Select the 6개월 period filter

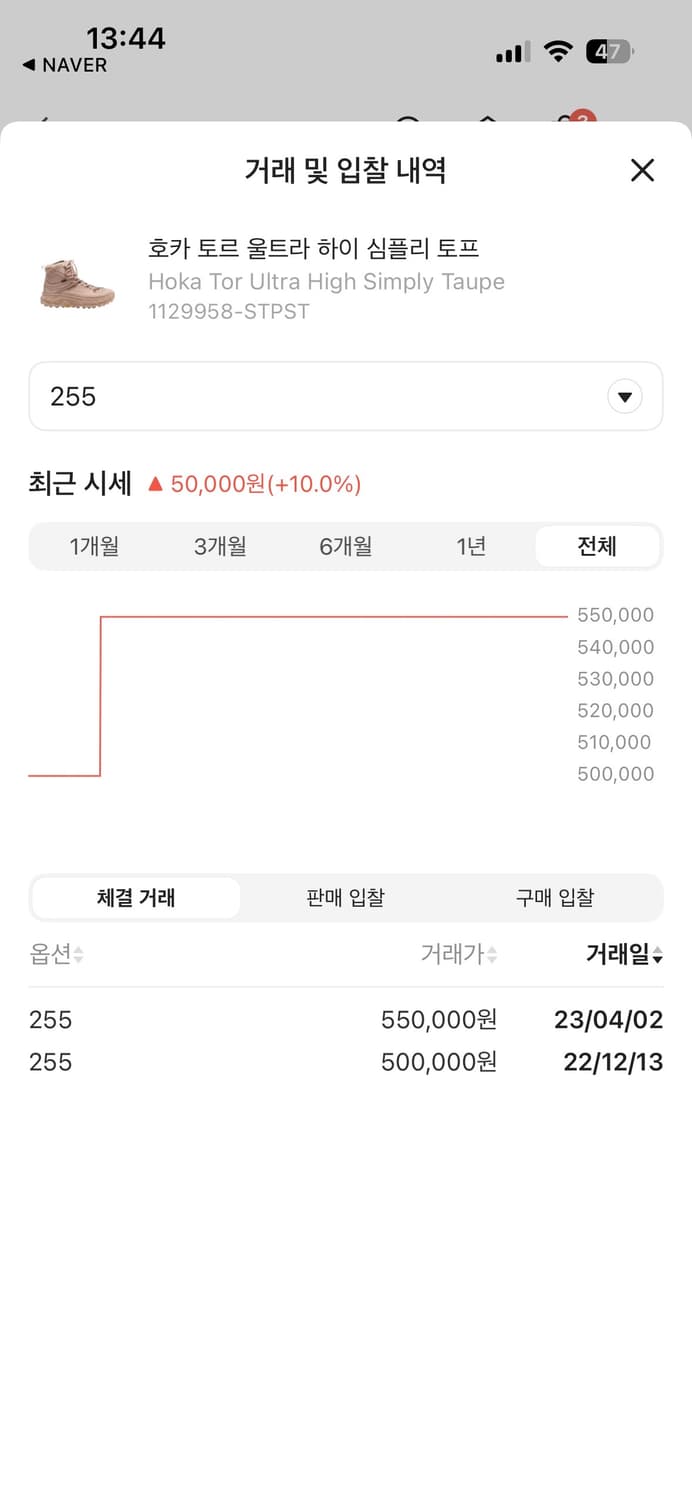[345, 546]
